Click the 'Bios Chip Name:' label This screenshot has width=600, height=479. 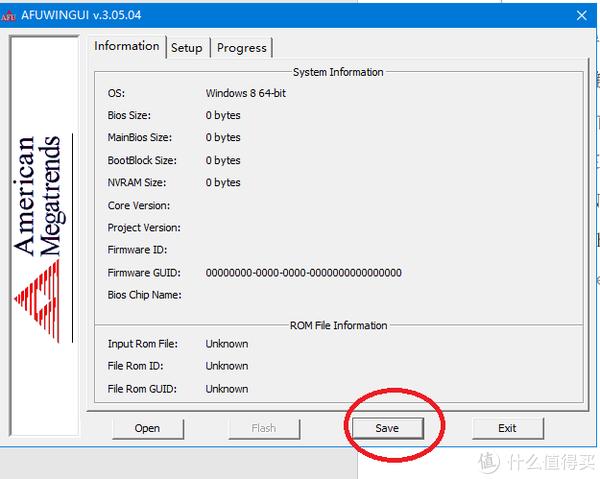point(145,295)
